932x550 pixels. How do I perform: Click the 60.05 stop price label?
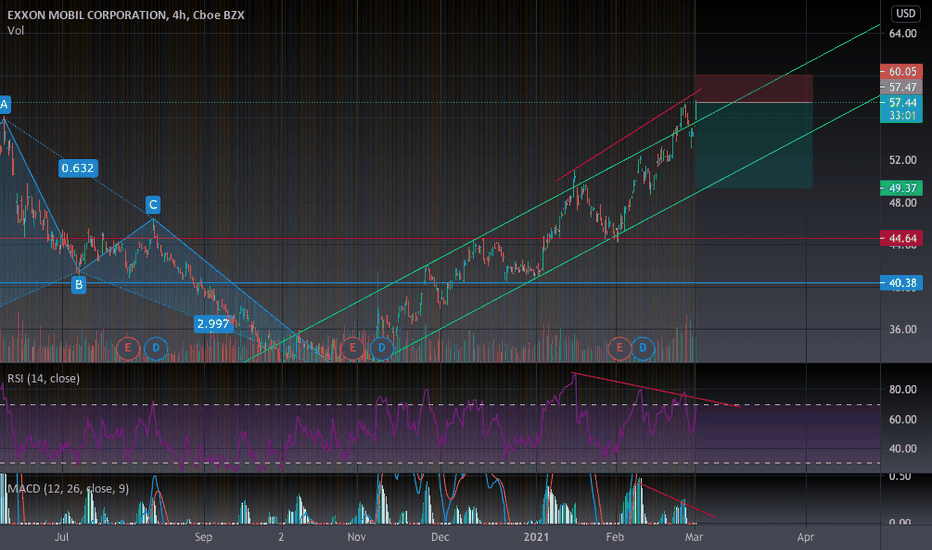[901, 71]
